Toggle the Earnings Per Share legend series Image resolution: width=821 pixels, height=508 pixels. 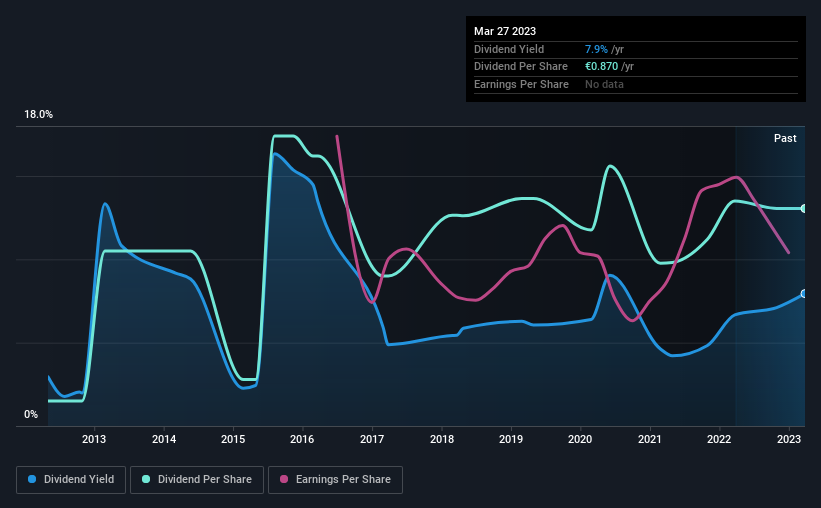(335, 480)
